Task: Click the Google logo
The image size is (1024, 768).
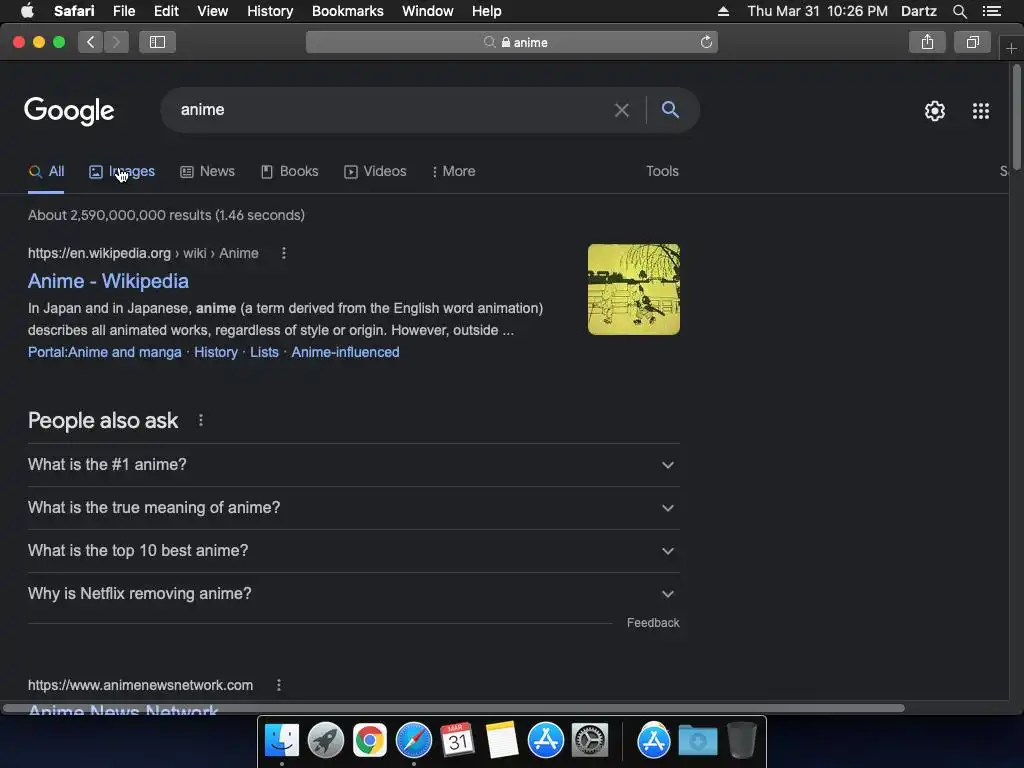Action: click(69, 111)
